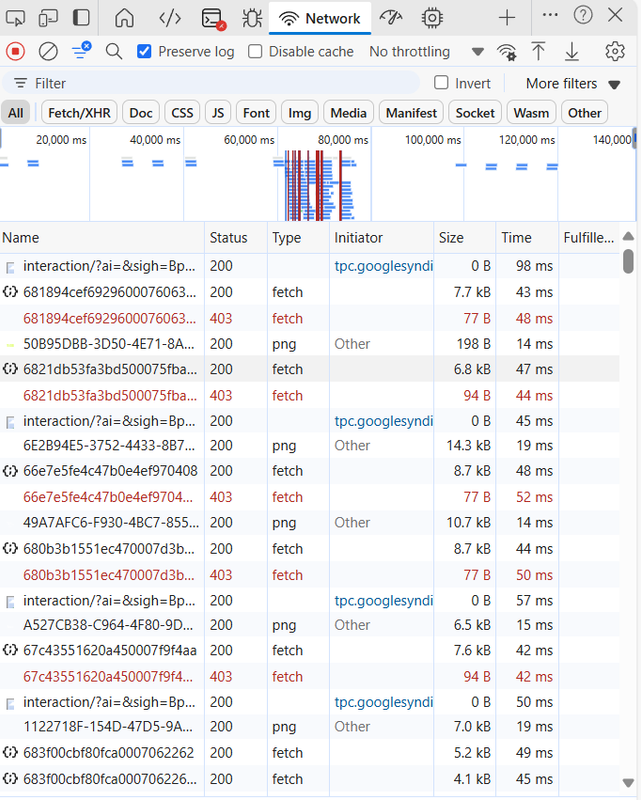Open tpc.googlesyndi initiator link in first row
This screenshot has width=641, height=800.
tap(383, 266)
